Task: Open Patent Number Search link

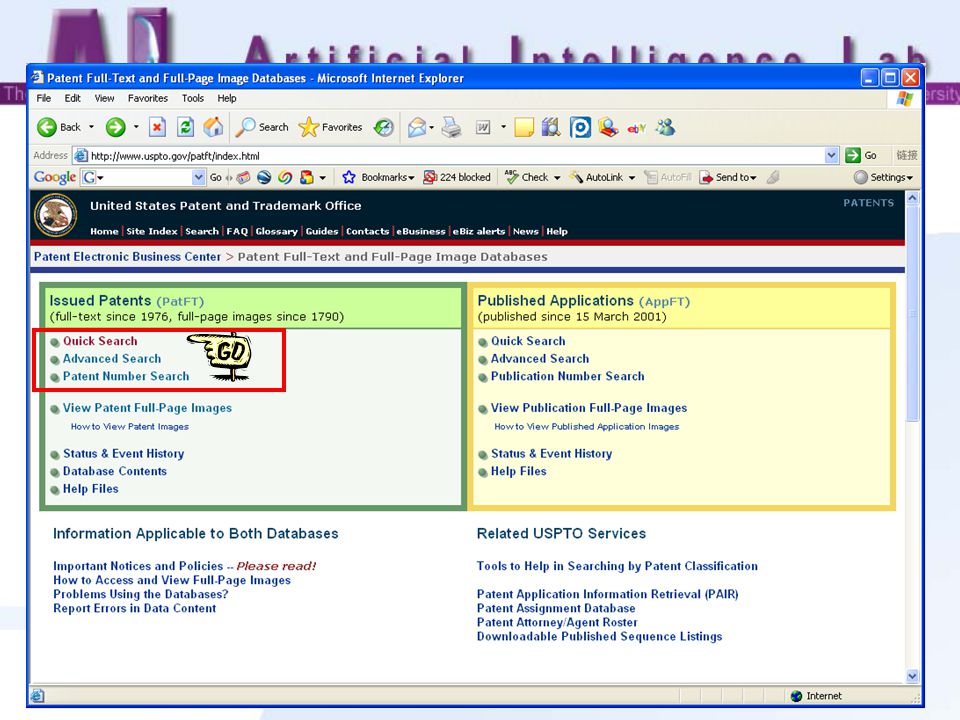Action: click(x=126, y=377)
